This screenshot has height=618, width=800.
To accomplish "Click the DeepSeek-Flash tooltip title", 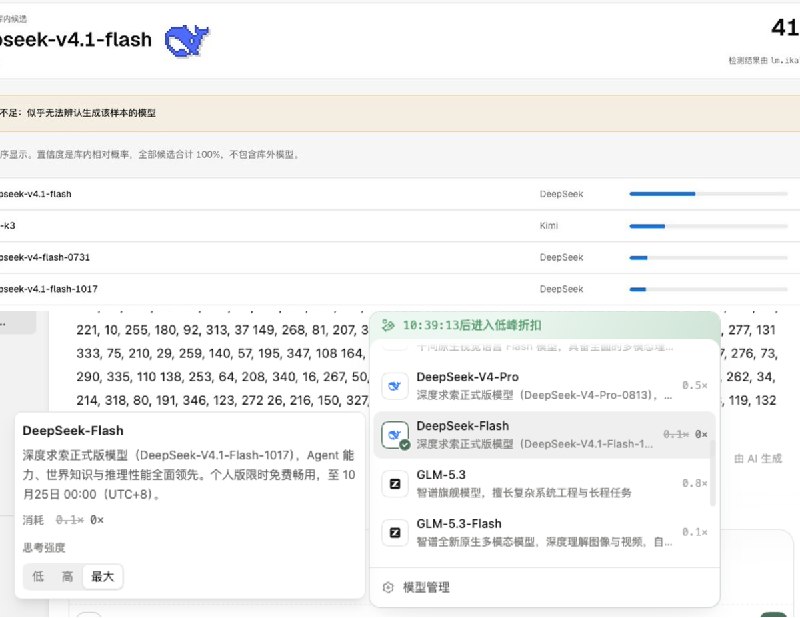I will tap(73, 431).
